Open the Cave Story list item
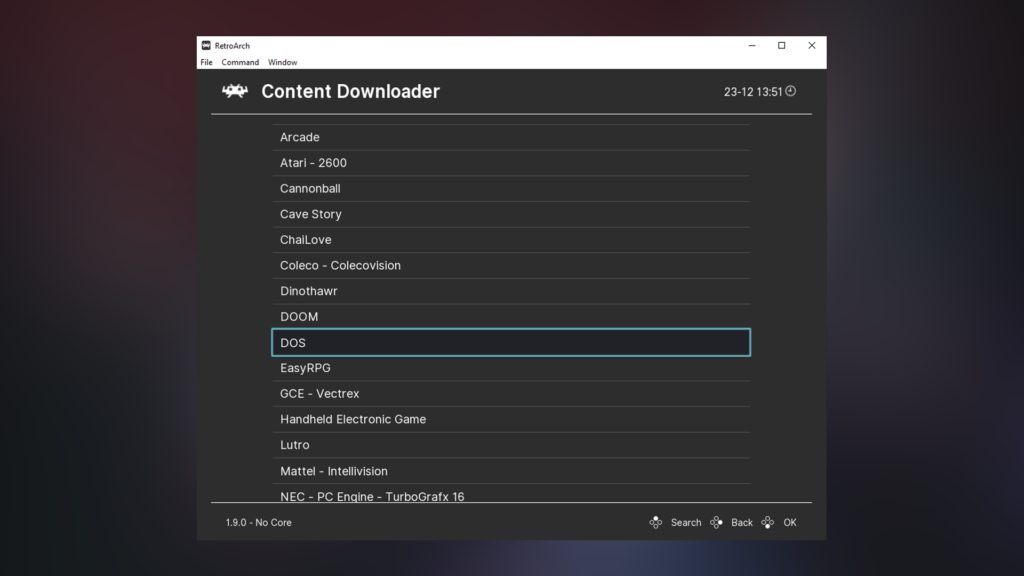 coord(511,214)
